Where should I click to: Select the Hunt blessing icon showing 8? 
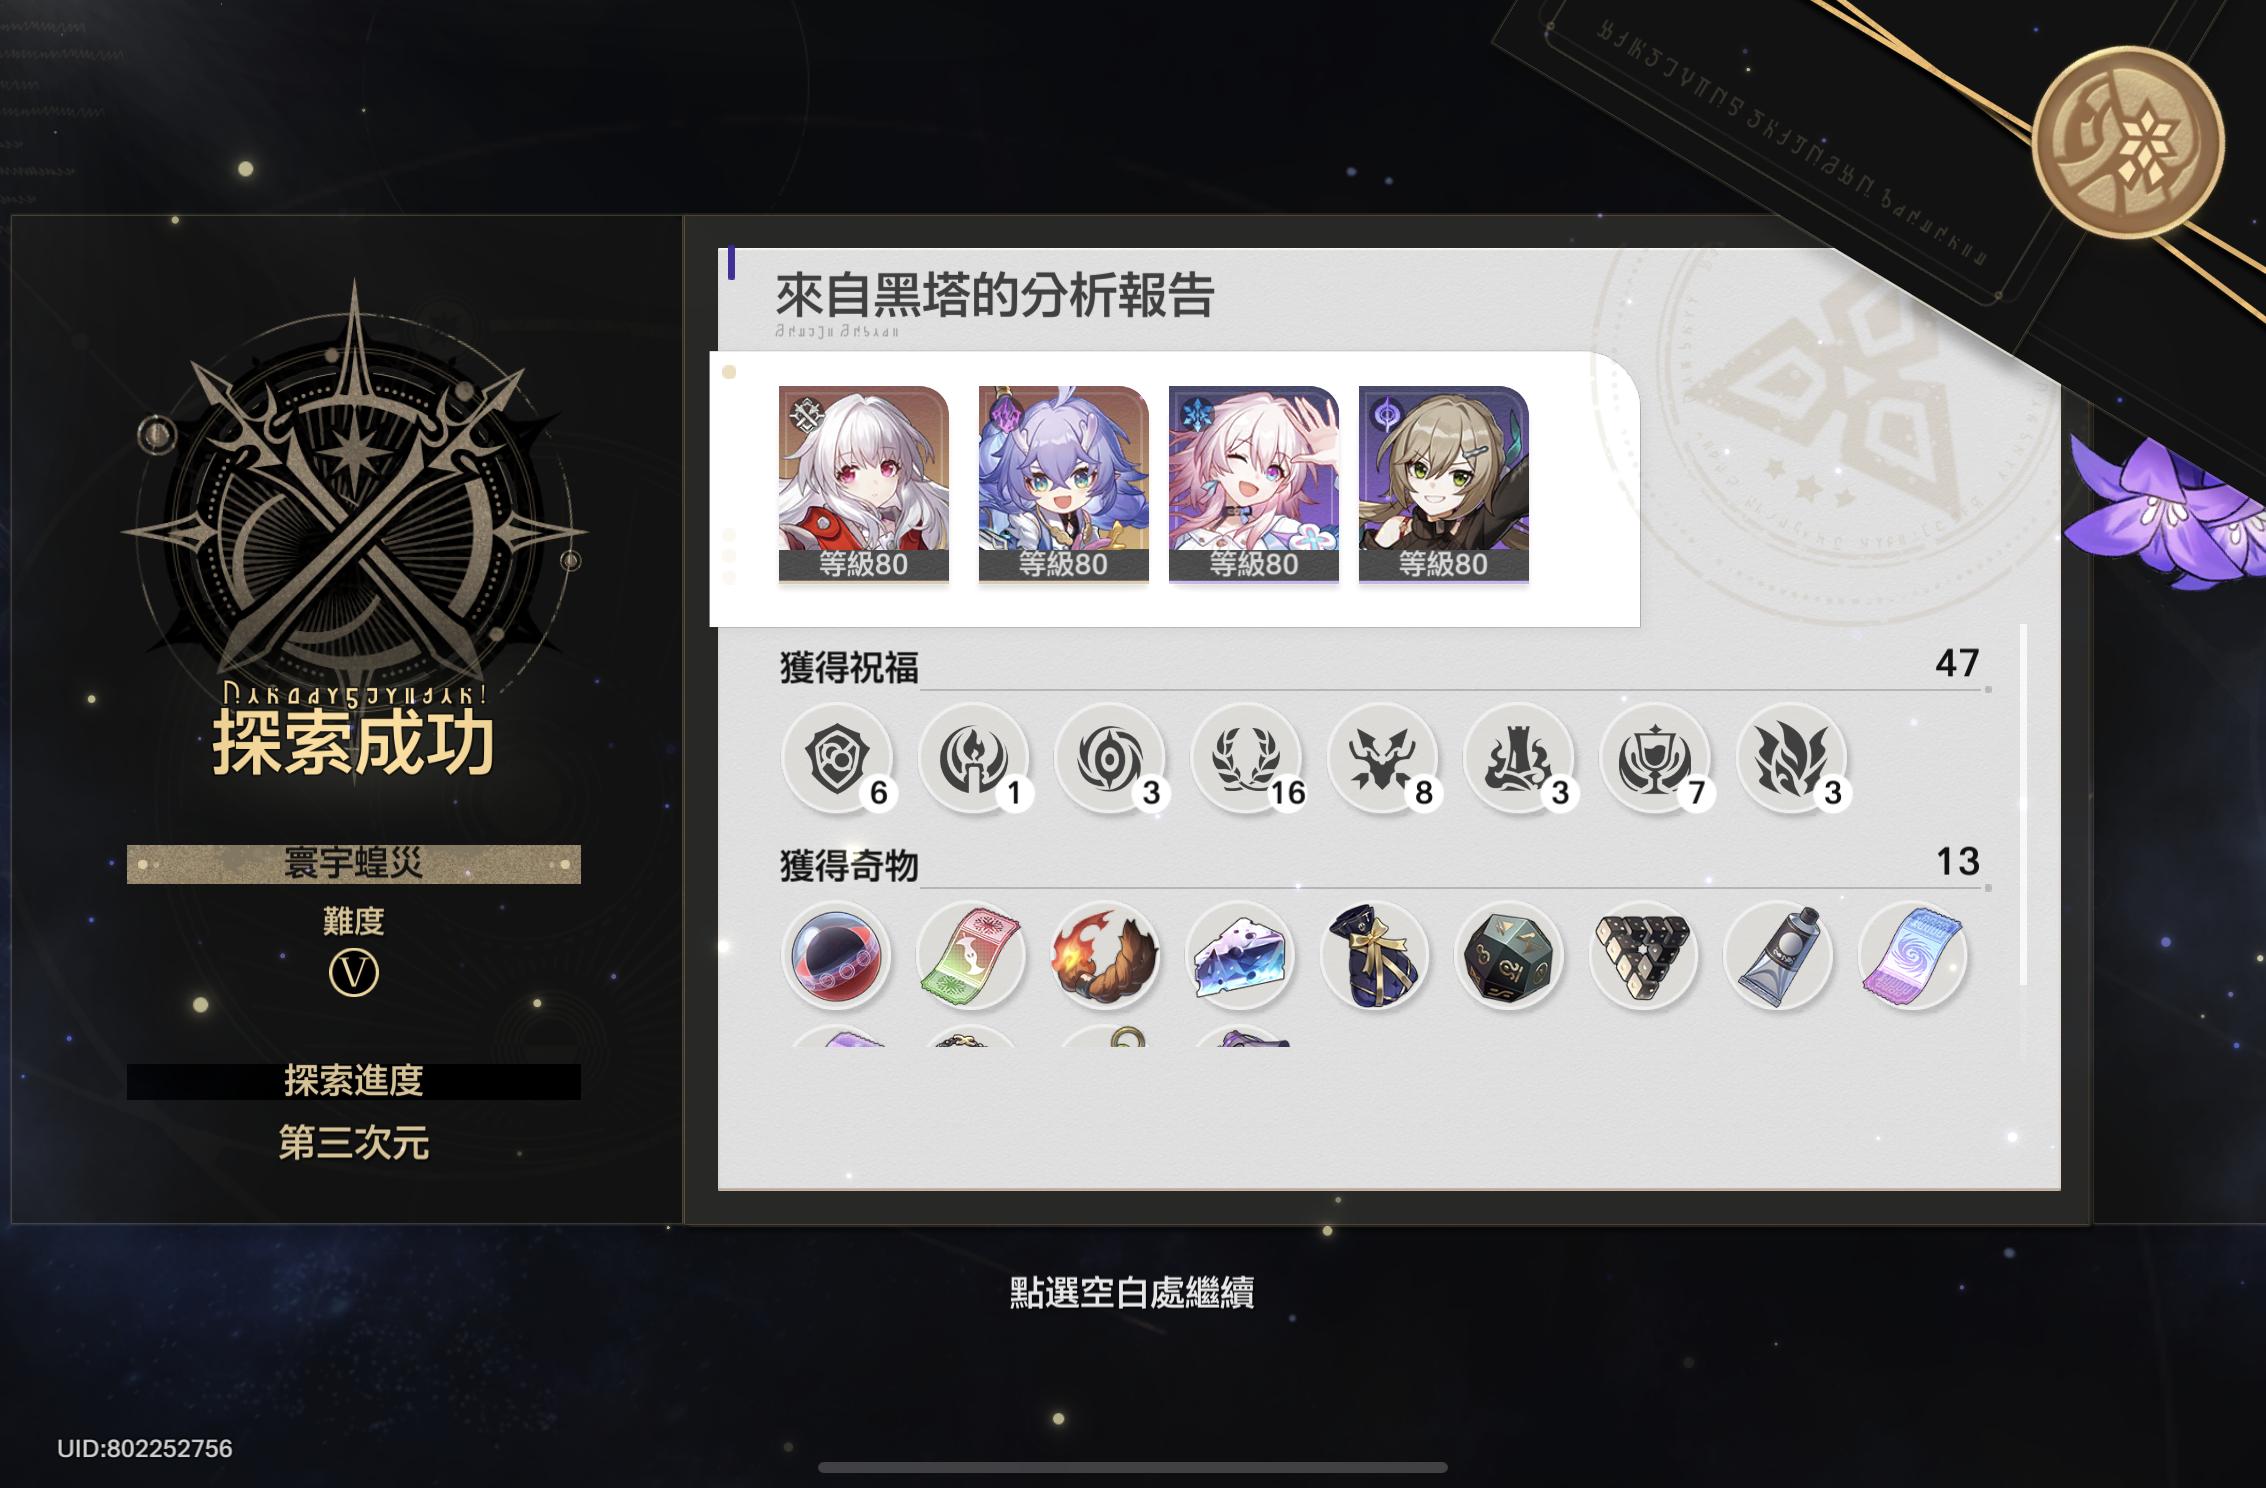[x=1382, y=758]
